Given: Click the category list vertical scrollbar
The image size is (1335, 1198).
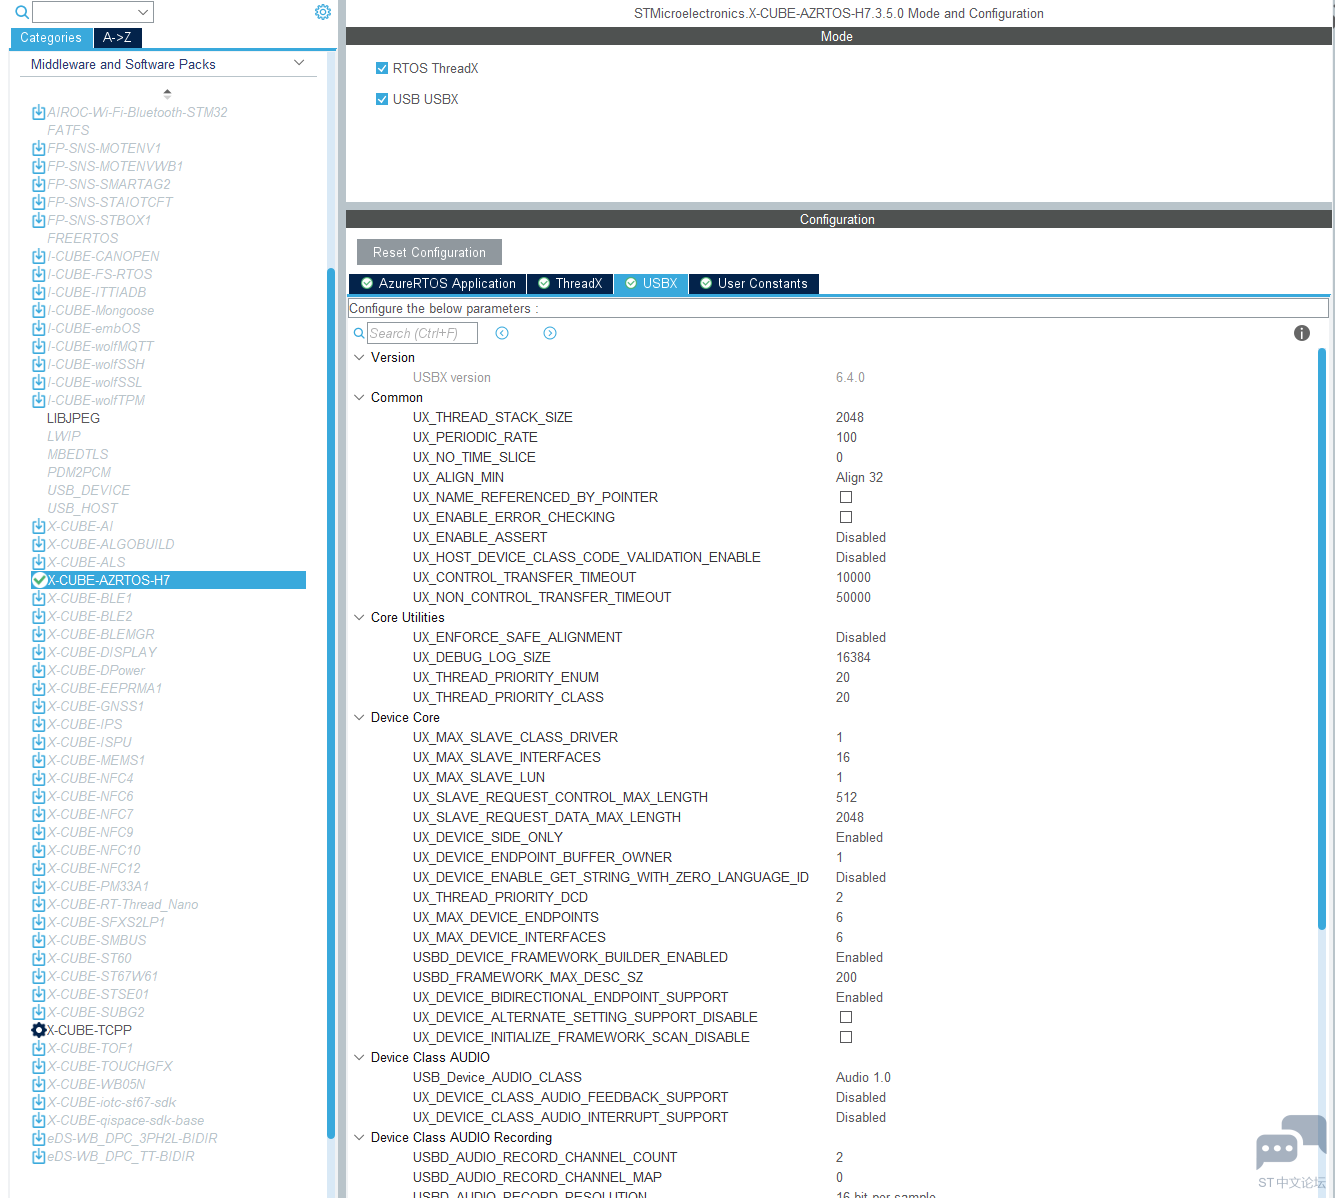Looking at the screenshot, I should coord(331,702).
